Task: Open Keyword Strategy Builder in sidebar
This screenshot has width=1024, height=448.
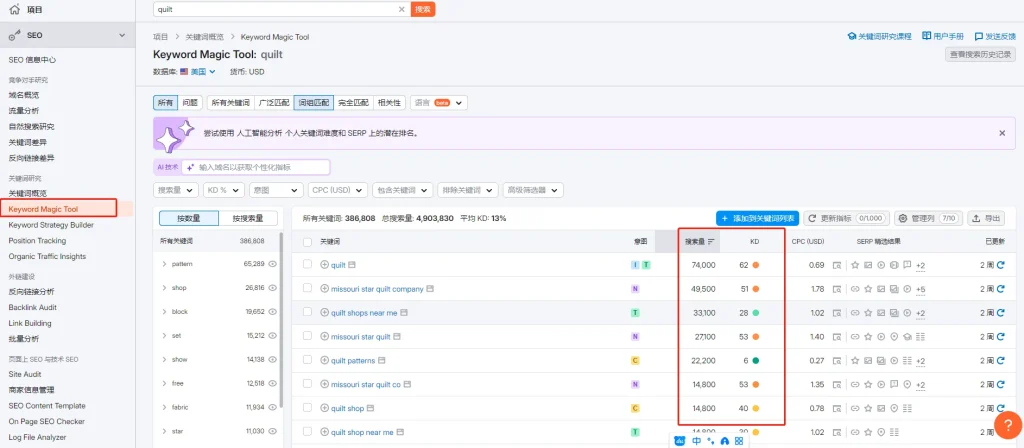Action: [x=51, y=225]
